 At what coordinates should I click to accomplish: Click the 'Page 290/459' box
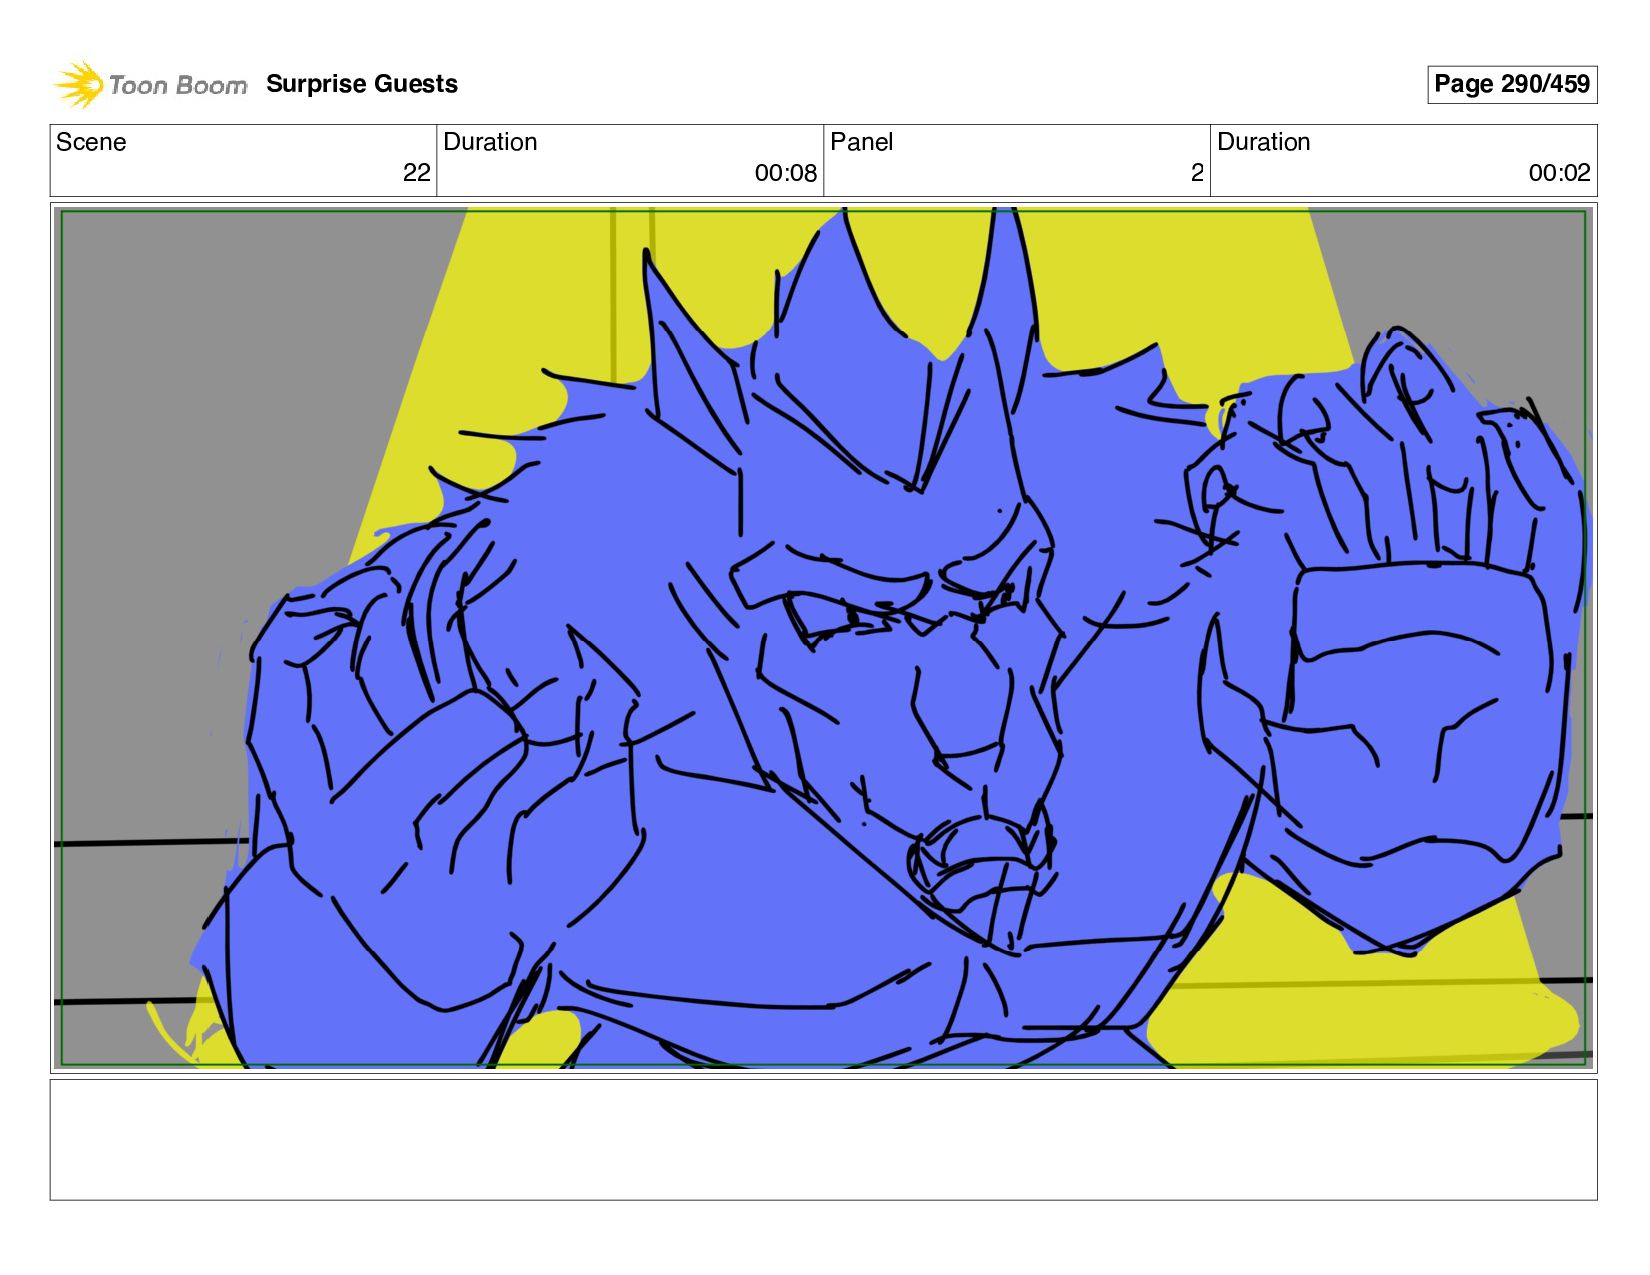coord(1512,84)
